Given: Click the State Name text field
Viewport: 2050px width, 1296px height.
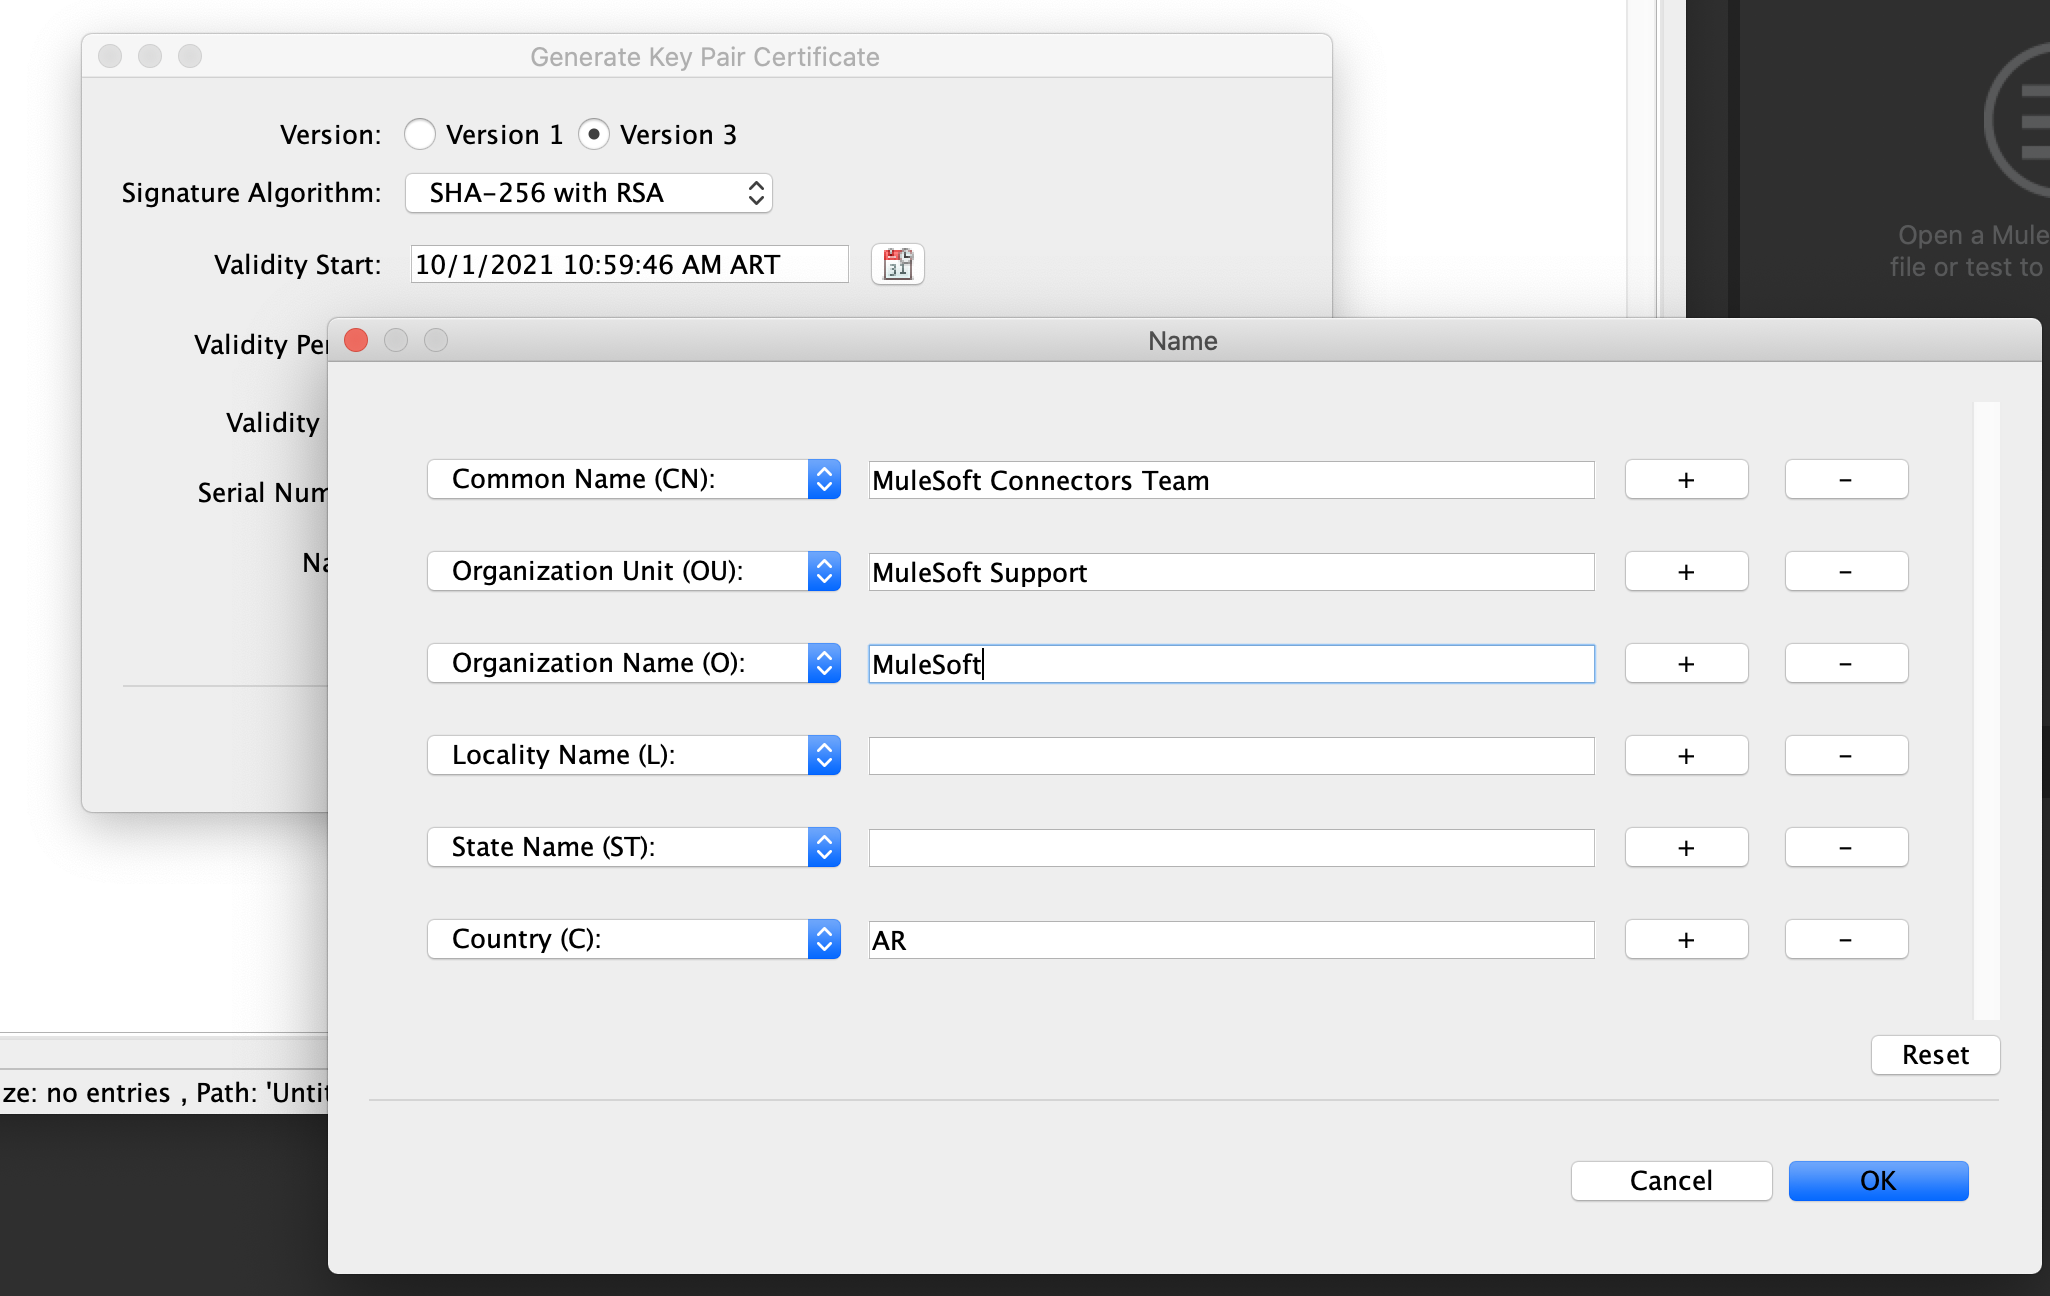Looking at the screenshot, I should point(1231,848).
